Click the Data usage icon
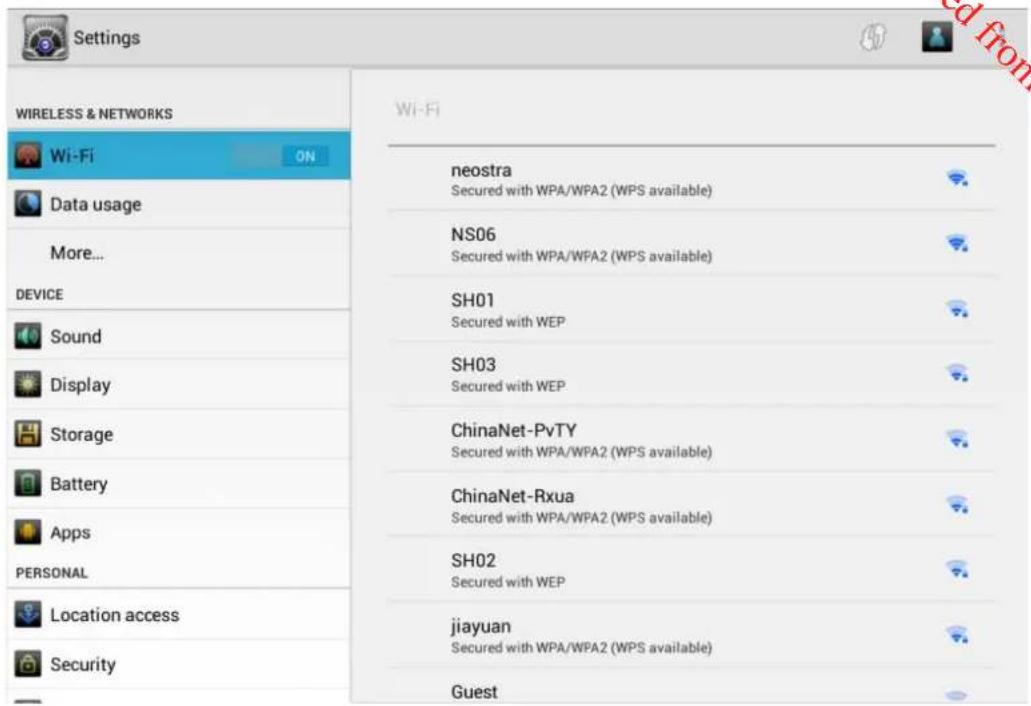Viewport: 1031px width, 706px height. [x=28, y=204]
